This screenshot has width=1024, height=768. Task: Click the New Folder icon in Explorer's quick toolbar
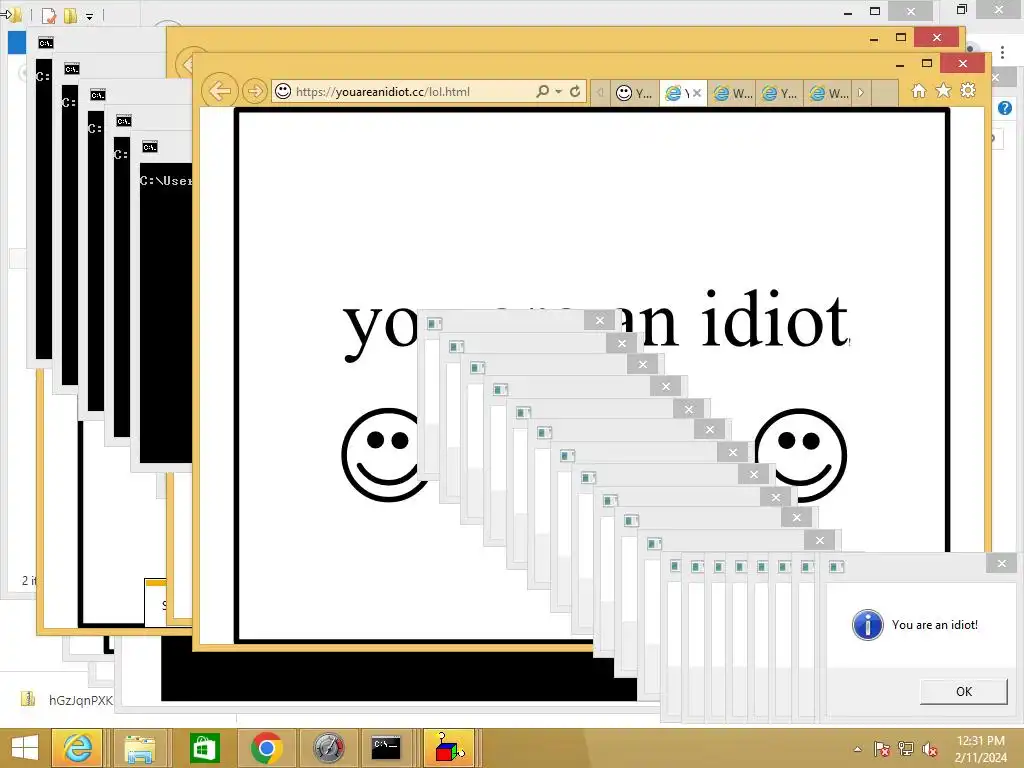click(x=70, y=14)
